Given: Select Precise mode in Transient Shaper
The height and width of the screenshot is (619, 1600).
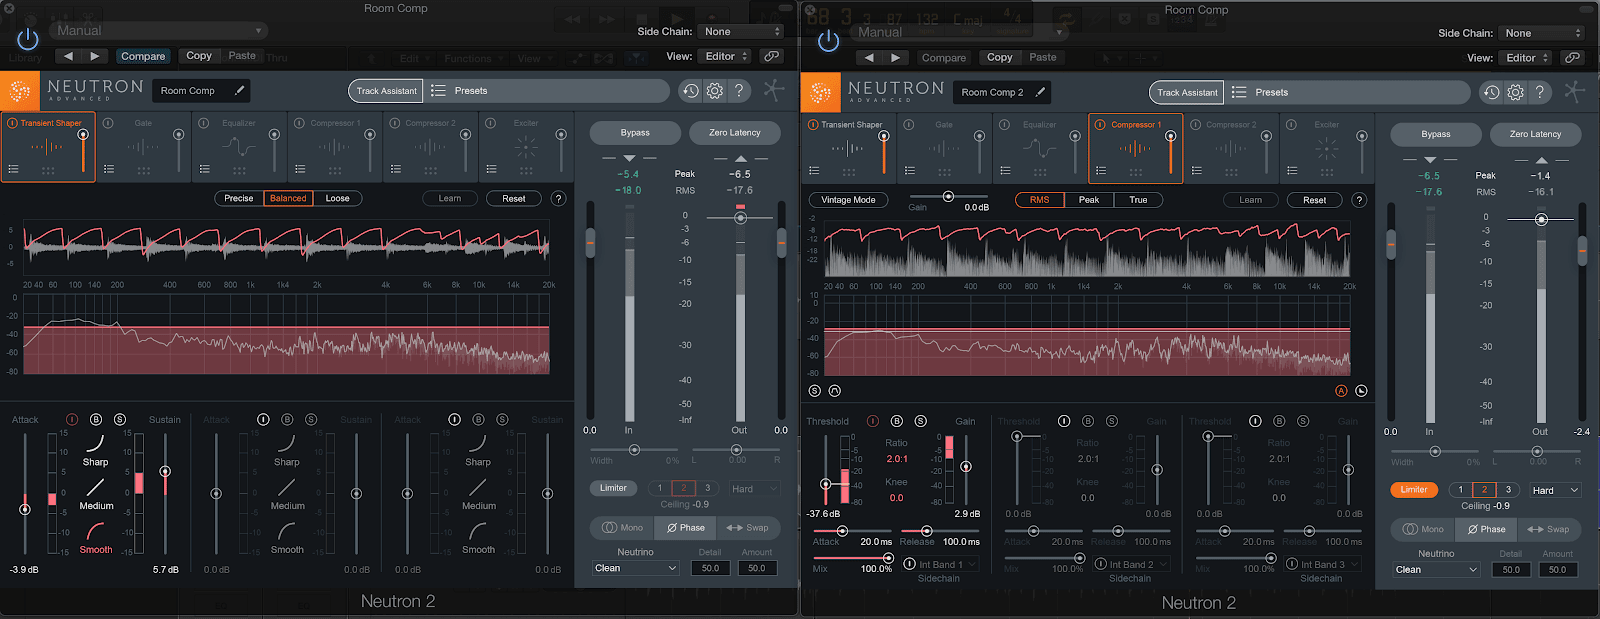Looking at the screenshot, I should coord(239,198).
